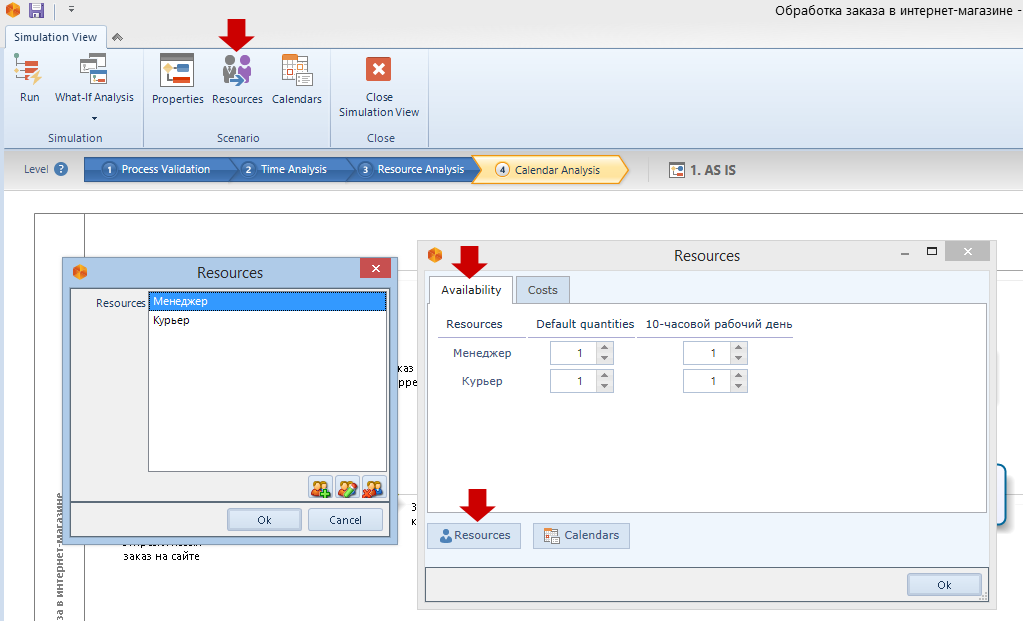
Task: Select the Calendar Analysis level
Action: [x=550, y=170]
